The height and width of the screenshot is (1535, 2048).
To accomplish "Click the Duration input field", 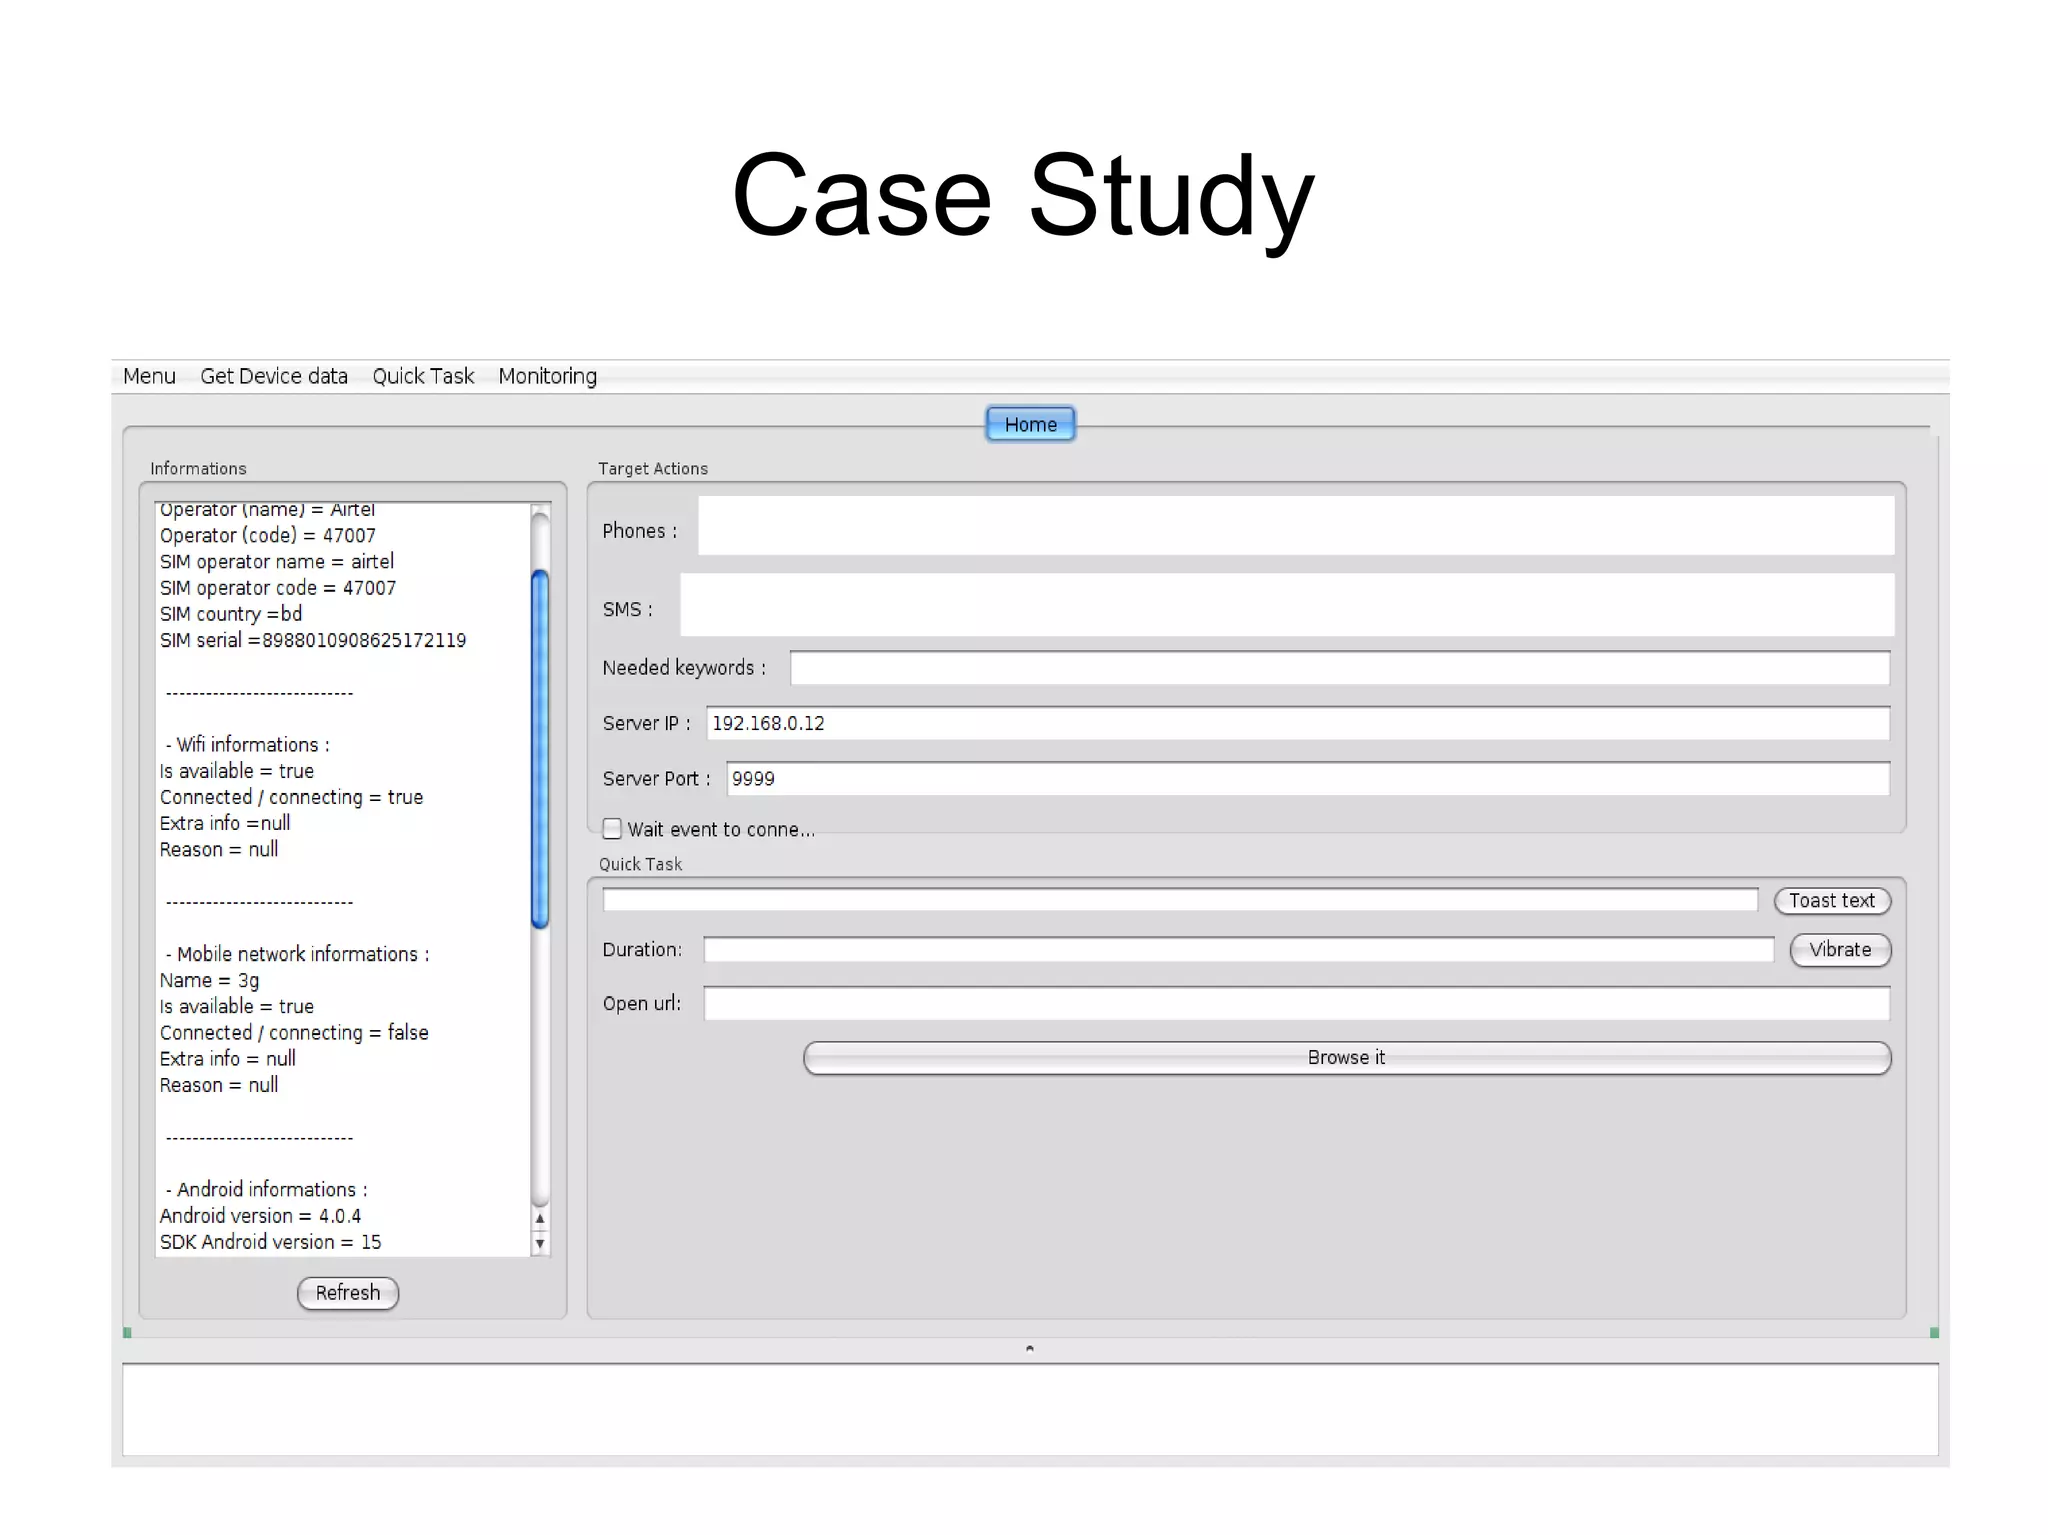I will (x=1238, y=950).
